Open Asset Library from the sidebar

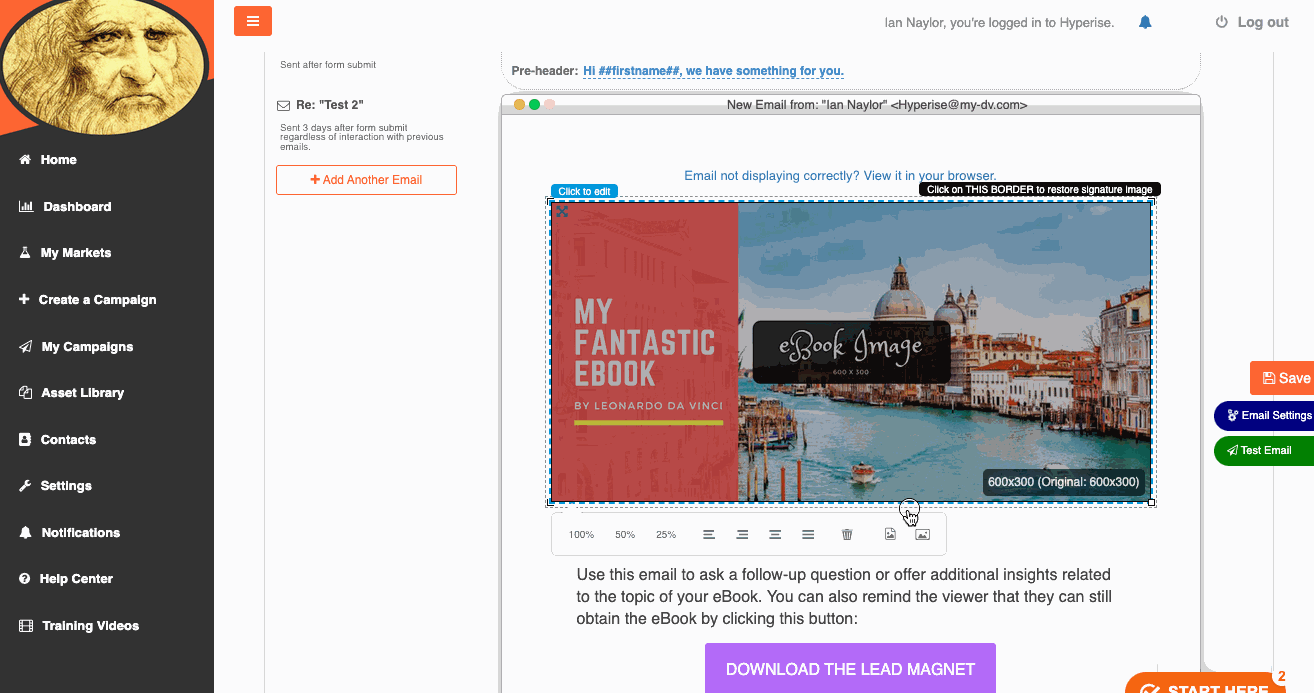pos(82,393)
